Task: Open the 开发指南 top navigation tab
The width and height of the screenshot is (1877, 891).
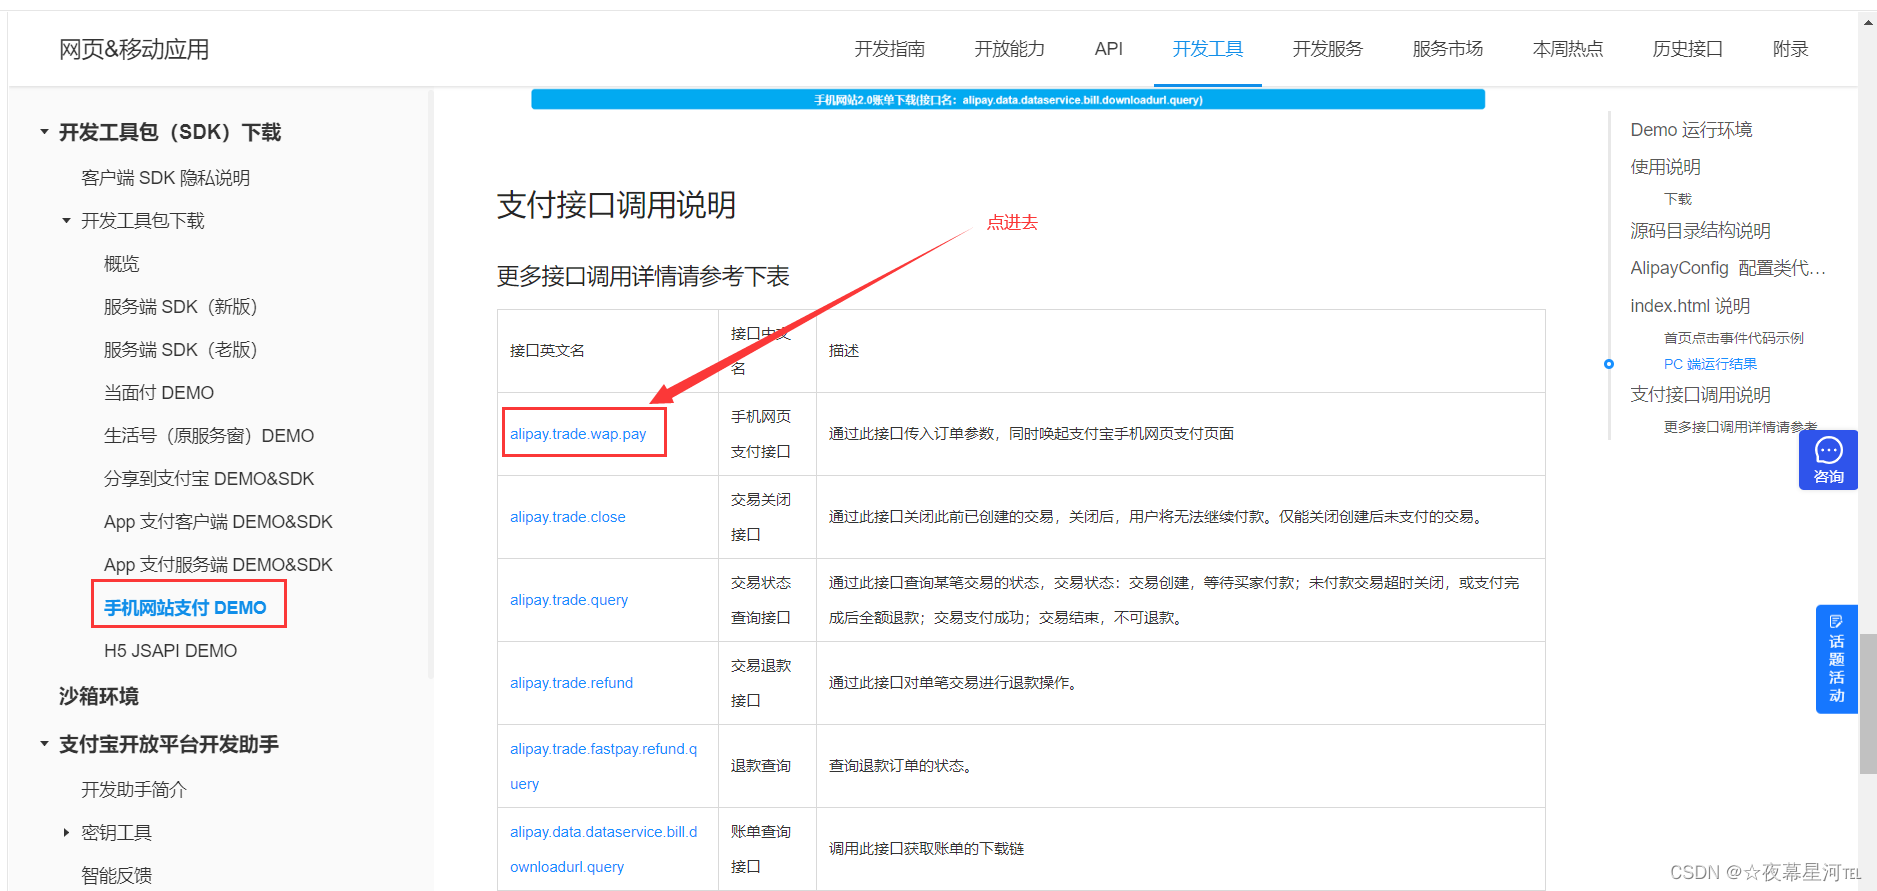Action: point(889,49)
